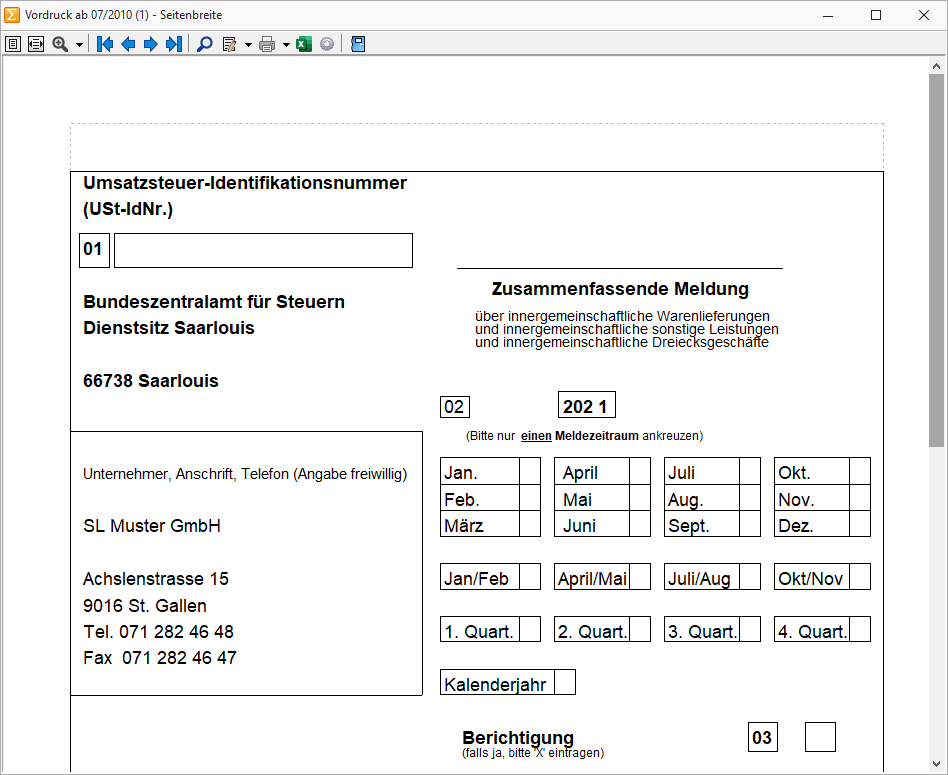Tick the Mai month checkbox

point(640,498)
